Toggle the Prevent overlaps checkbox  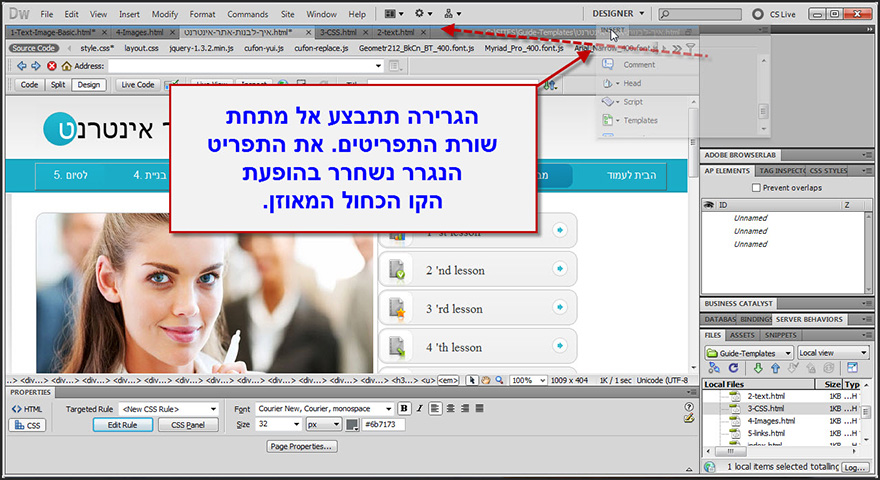tap(756, 188)
